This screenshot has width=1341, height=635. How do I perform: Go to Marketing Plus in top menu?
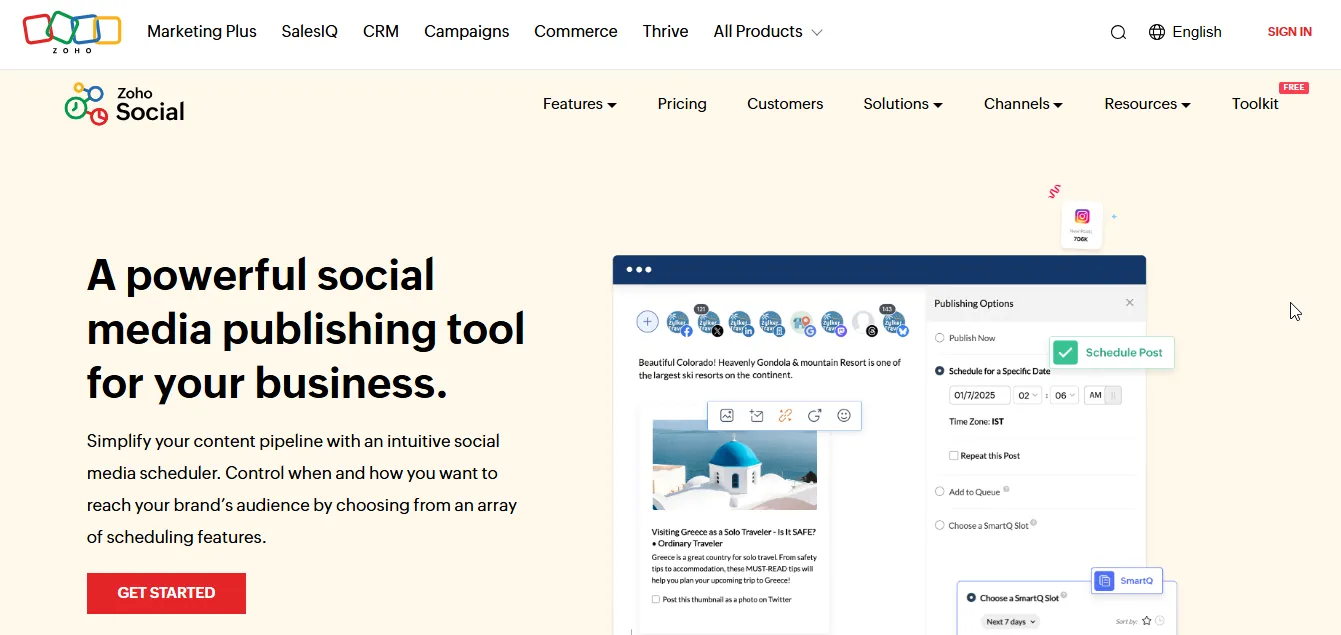pos(202,32)
